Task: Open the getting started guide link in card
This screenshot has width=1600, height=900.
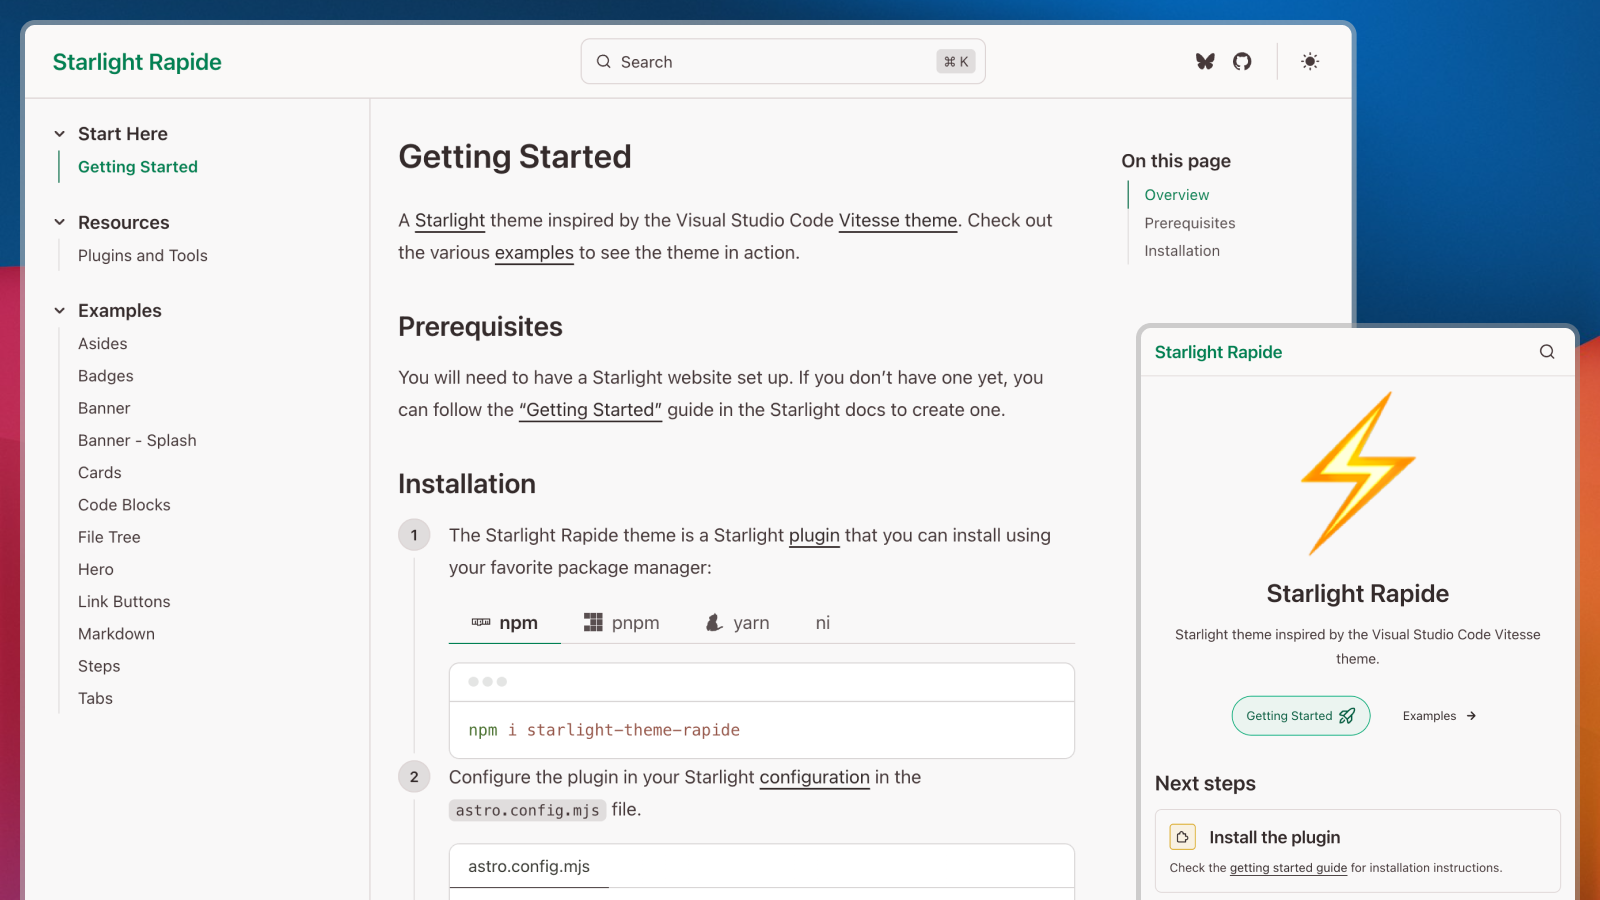Action: 1288,868
